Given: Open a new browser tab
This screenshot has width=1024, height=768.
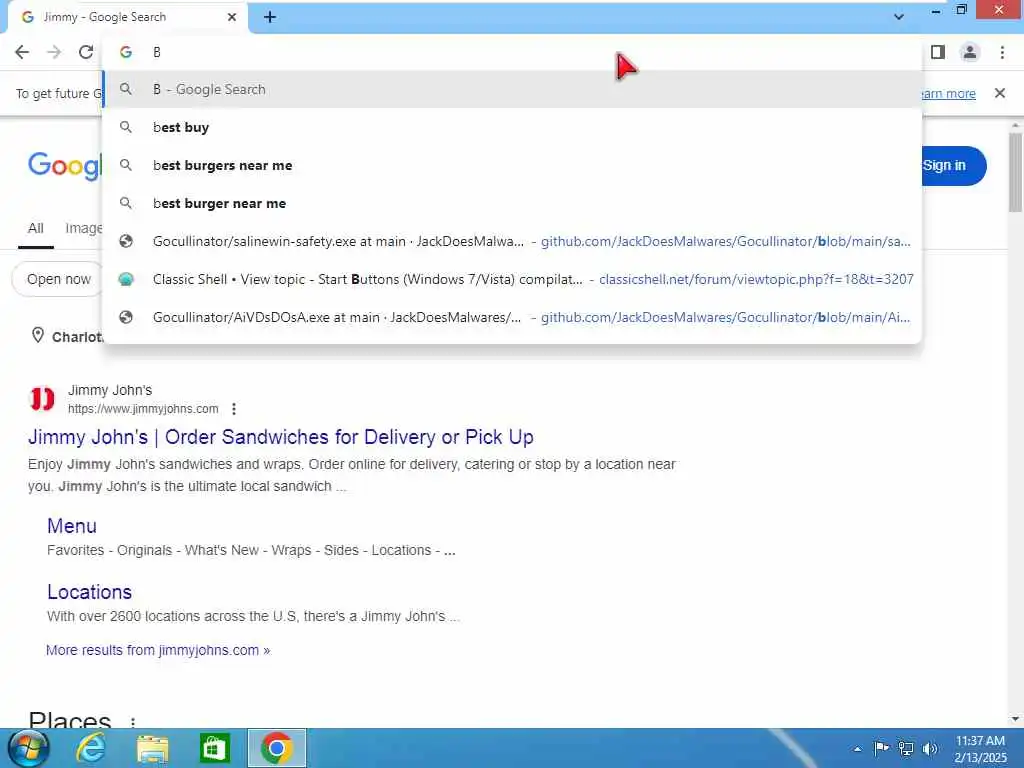Looking at the screenshot, I should click(x=270, y=18).
